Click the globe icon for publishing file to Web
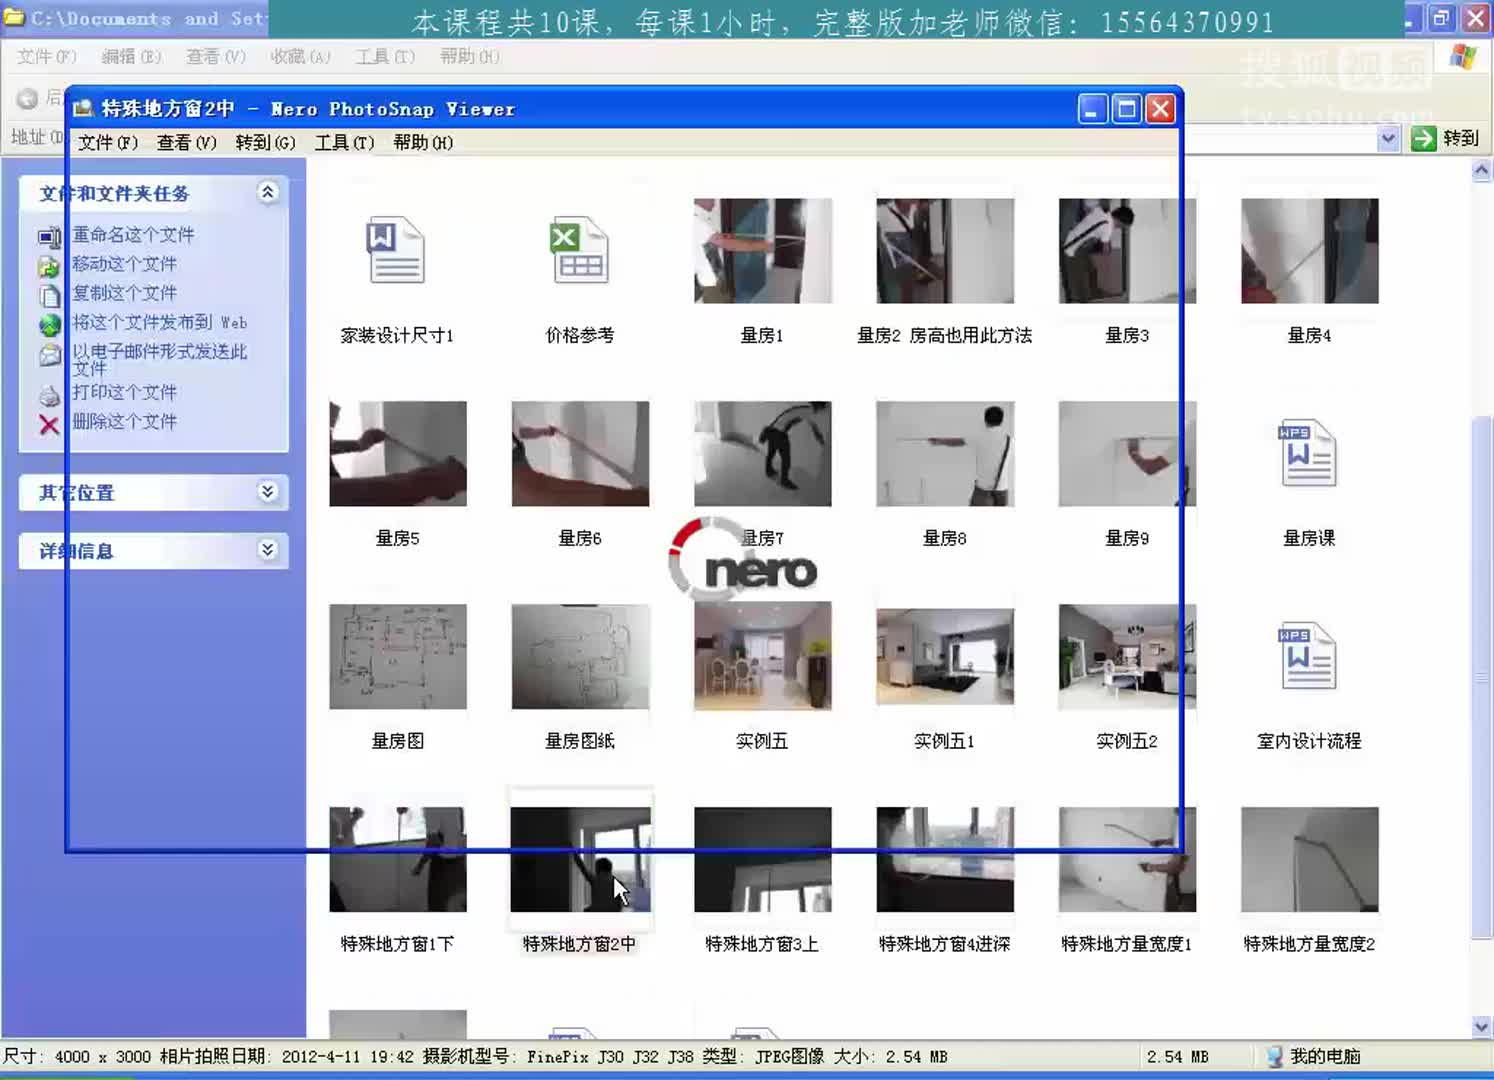This screenshot has width=1494, height=1080. click(x=48, y=324)
